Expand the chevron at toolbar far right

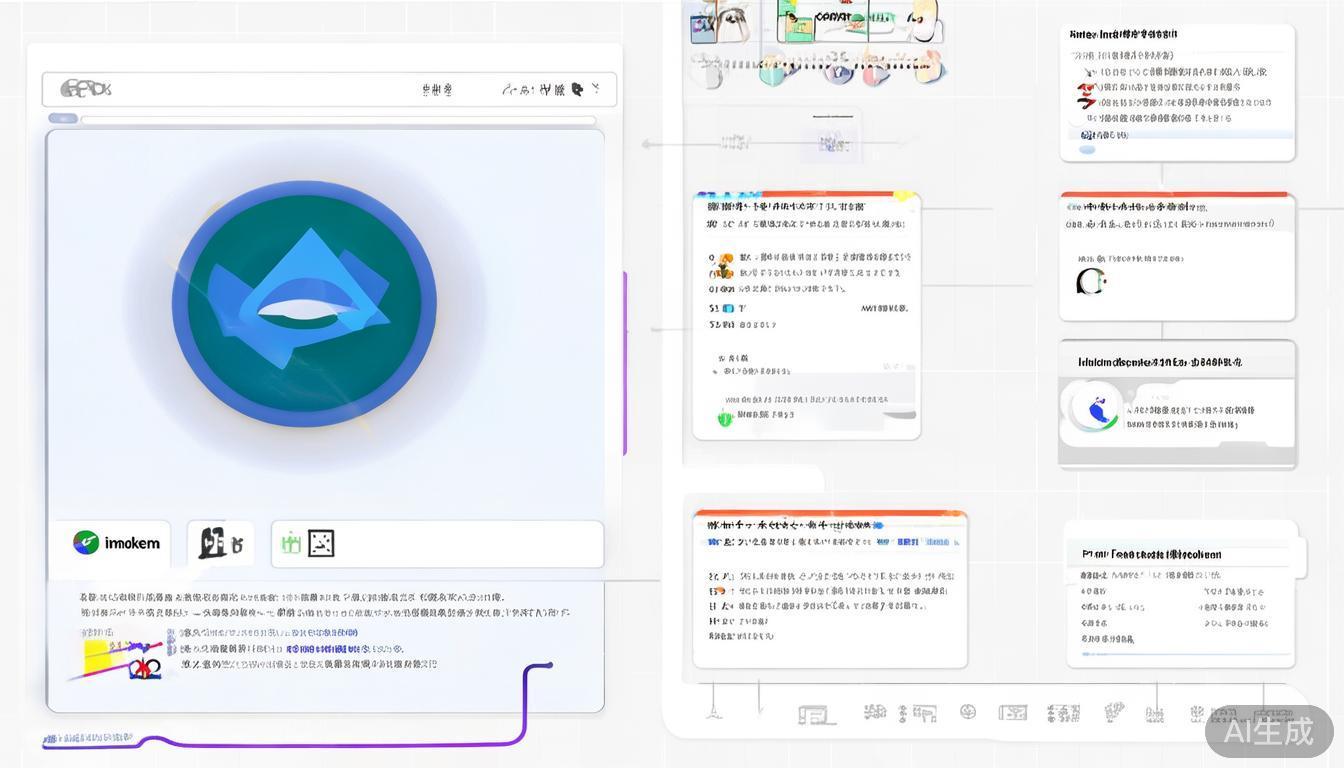(596, 88)
